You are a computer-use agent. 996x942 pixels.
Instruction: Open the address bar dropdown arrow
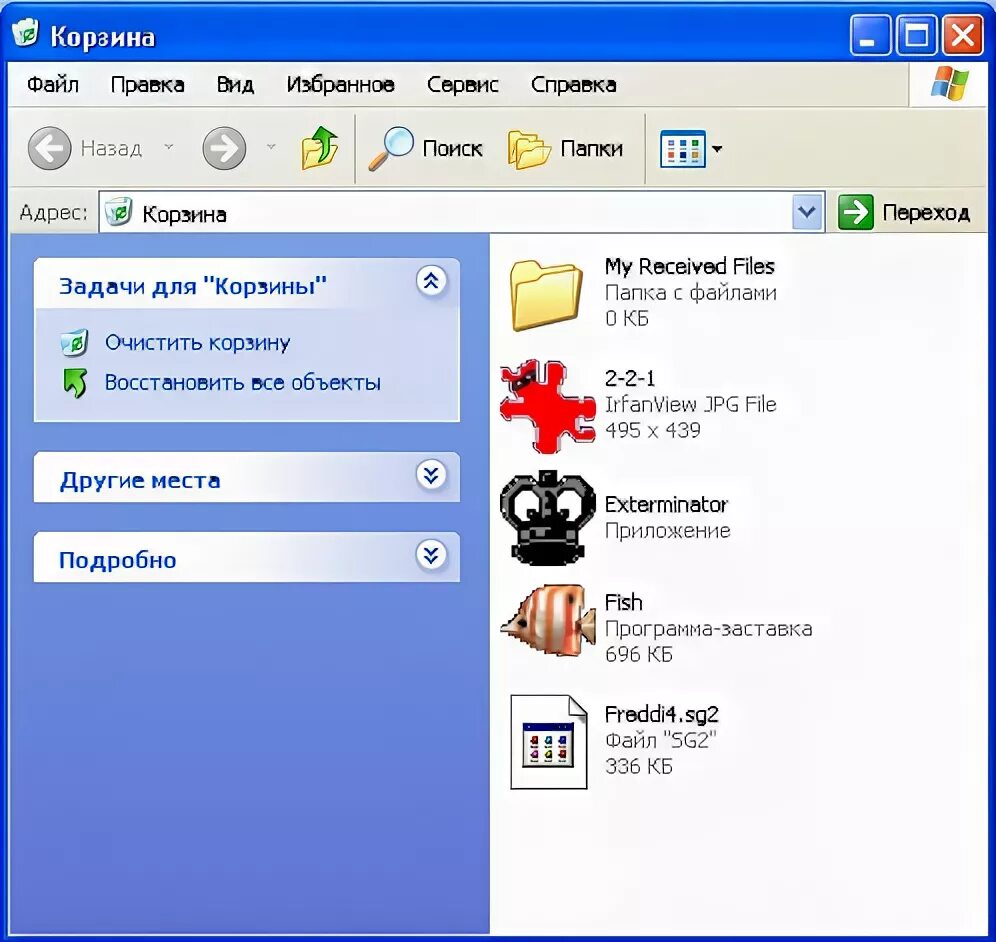click(x=807, y=212)
